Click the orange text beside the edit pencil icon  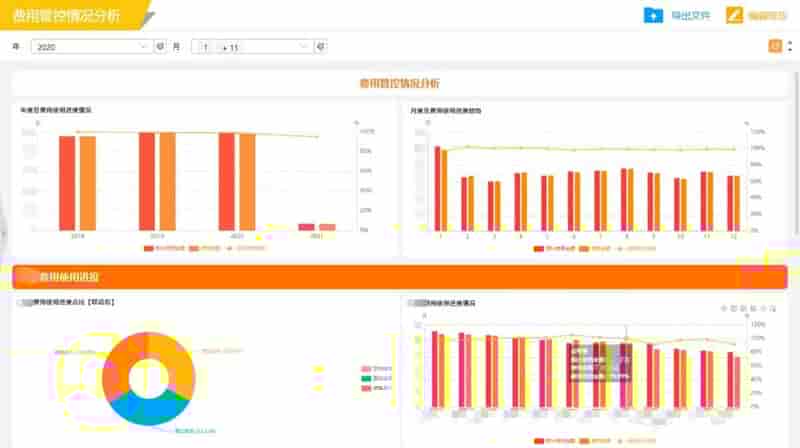767,15
